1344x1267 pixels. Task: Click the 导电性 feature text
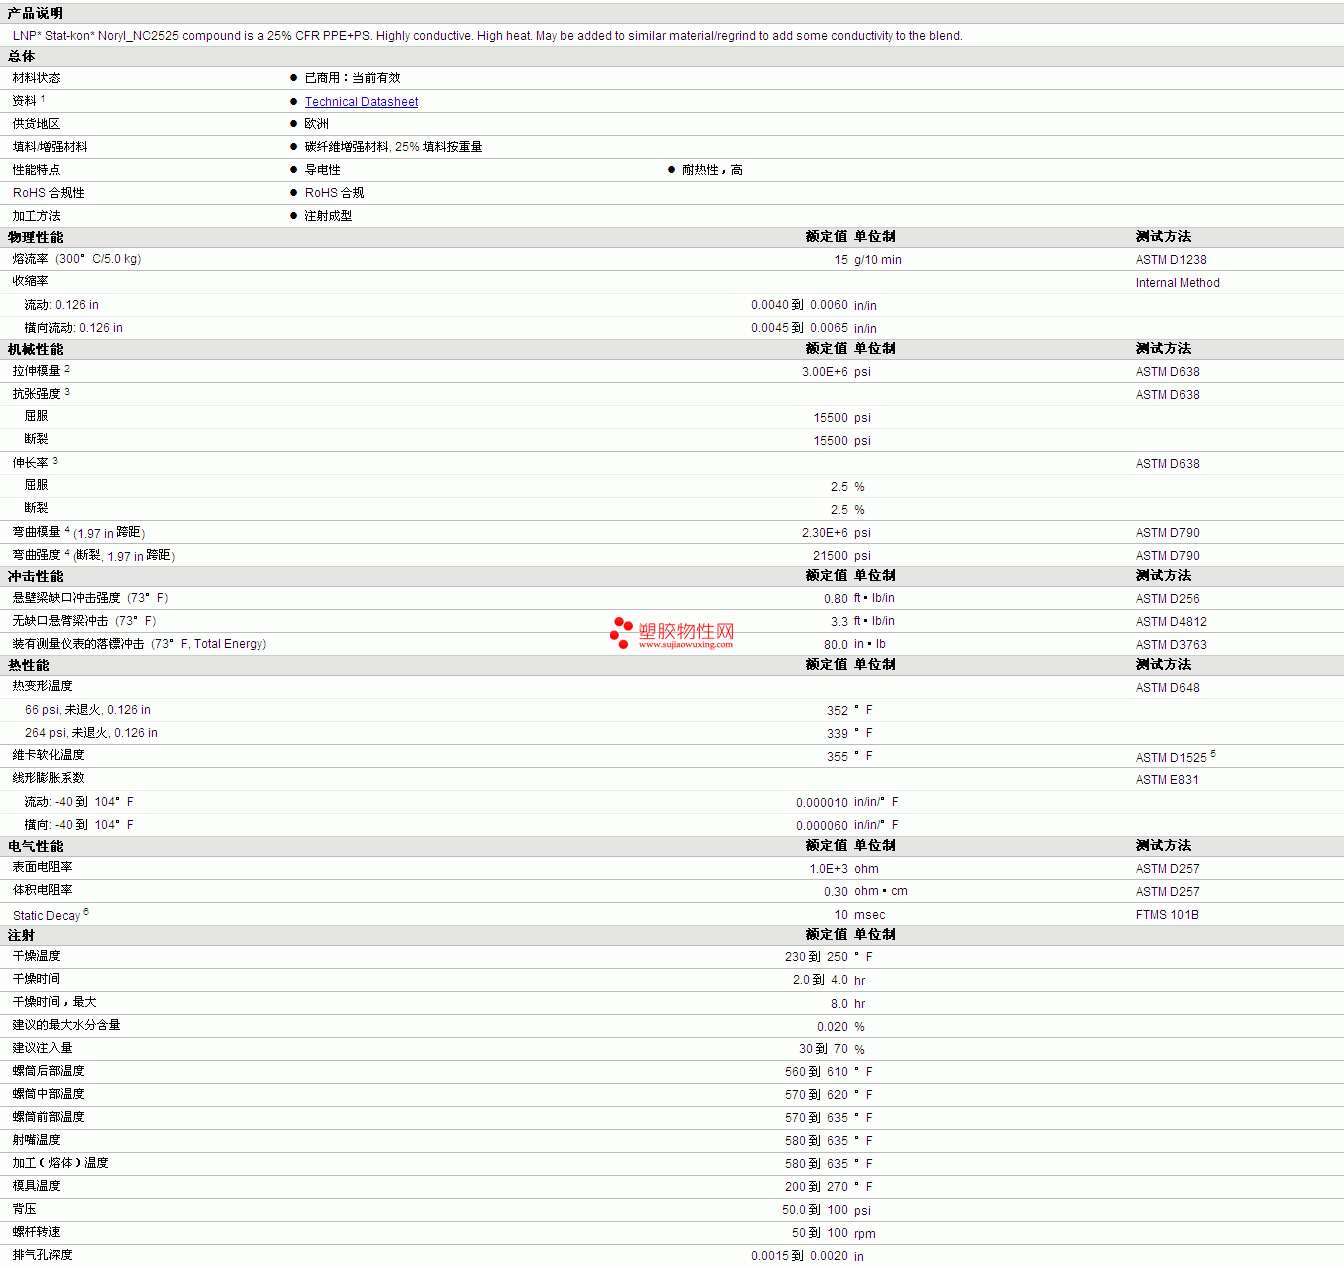tap(323, 170)
